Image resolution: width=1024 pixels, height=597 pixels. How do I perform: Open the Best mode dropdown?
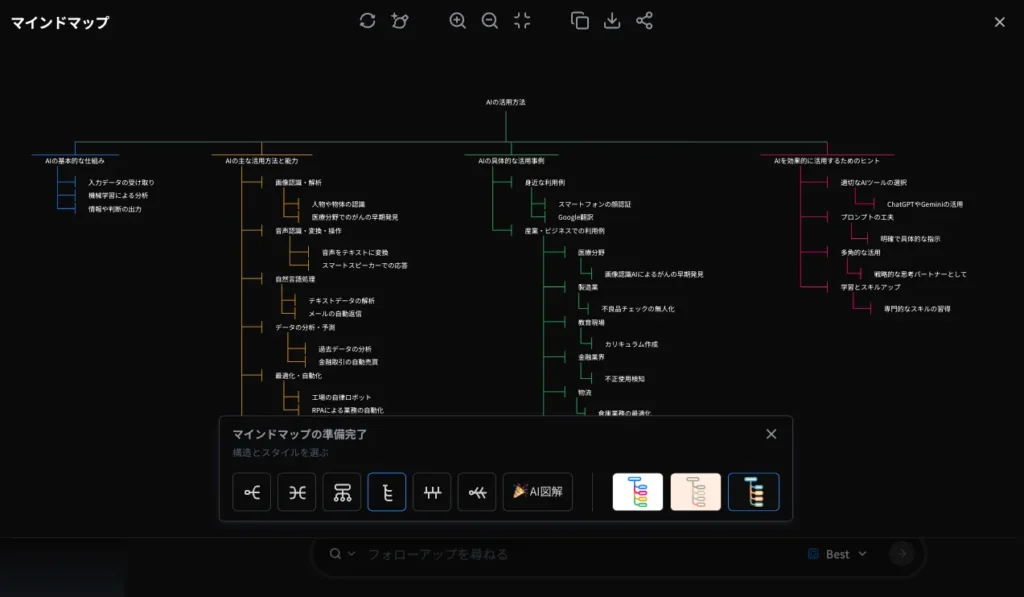tap(840, 553)
